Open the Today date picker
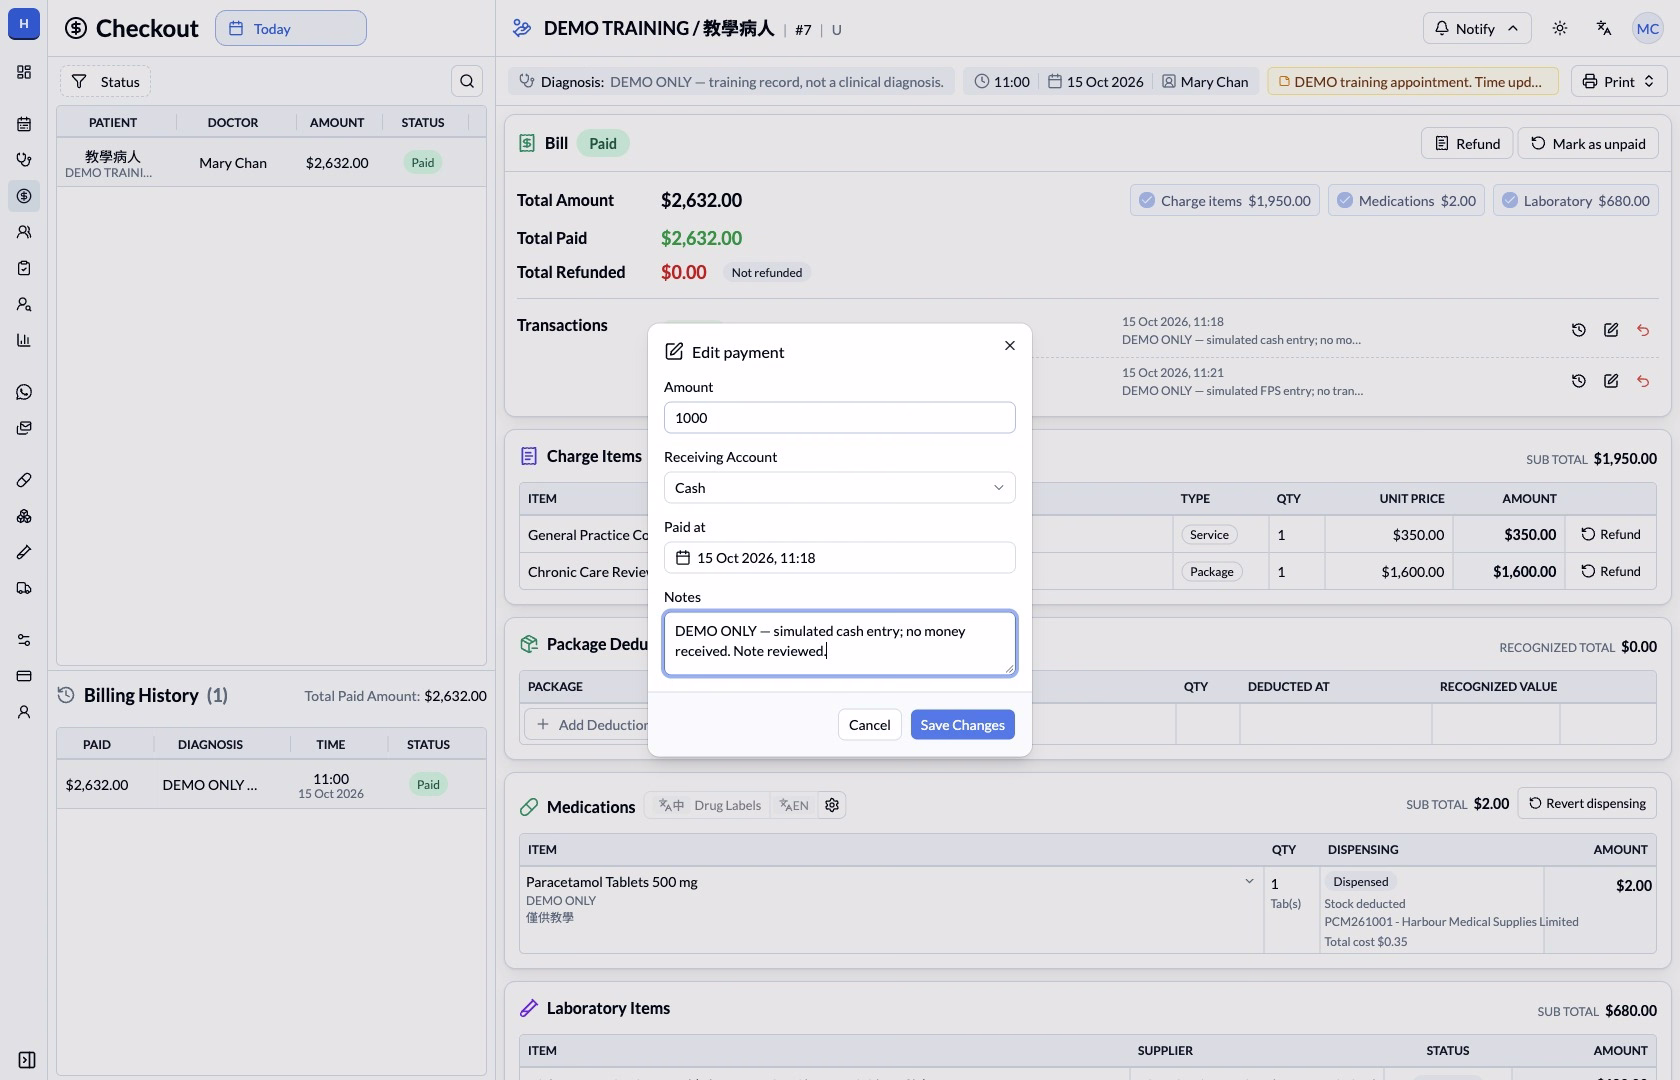This screenshot has height=1080, width=1680. click(291, 28)
